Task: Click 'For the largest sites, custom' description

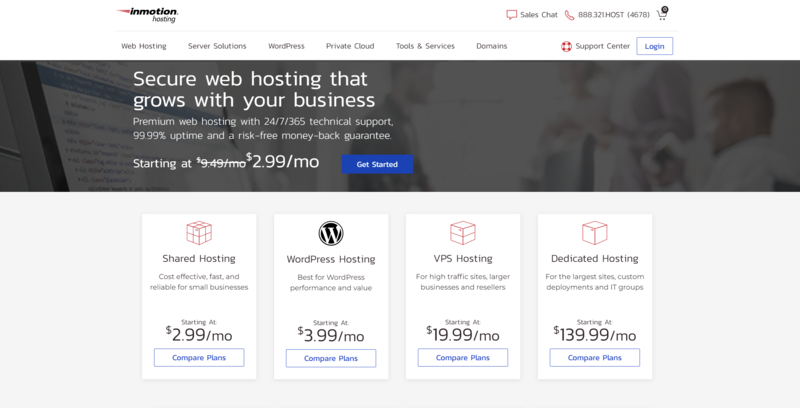Action: coord(595,282)
